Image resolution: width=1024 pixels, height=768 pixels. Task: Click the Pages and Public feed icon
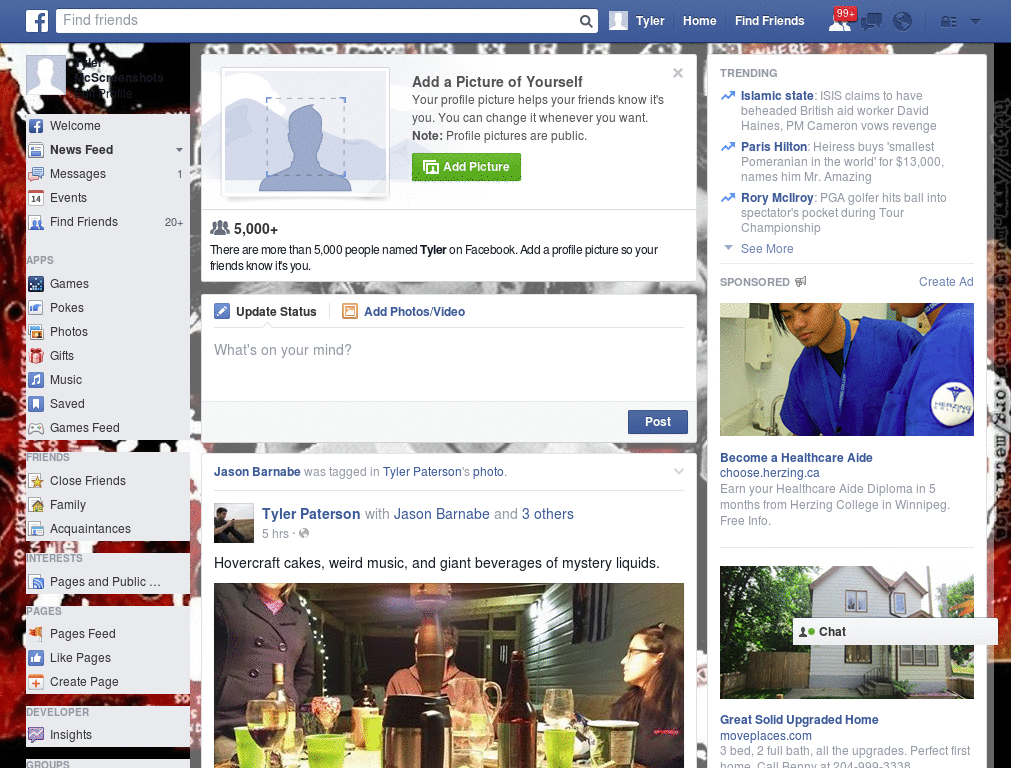click(x=36, y=582)
